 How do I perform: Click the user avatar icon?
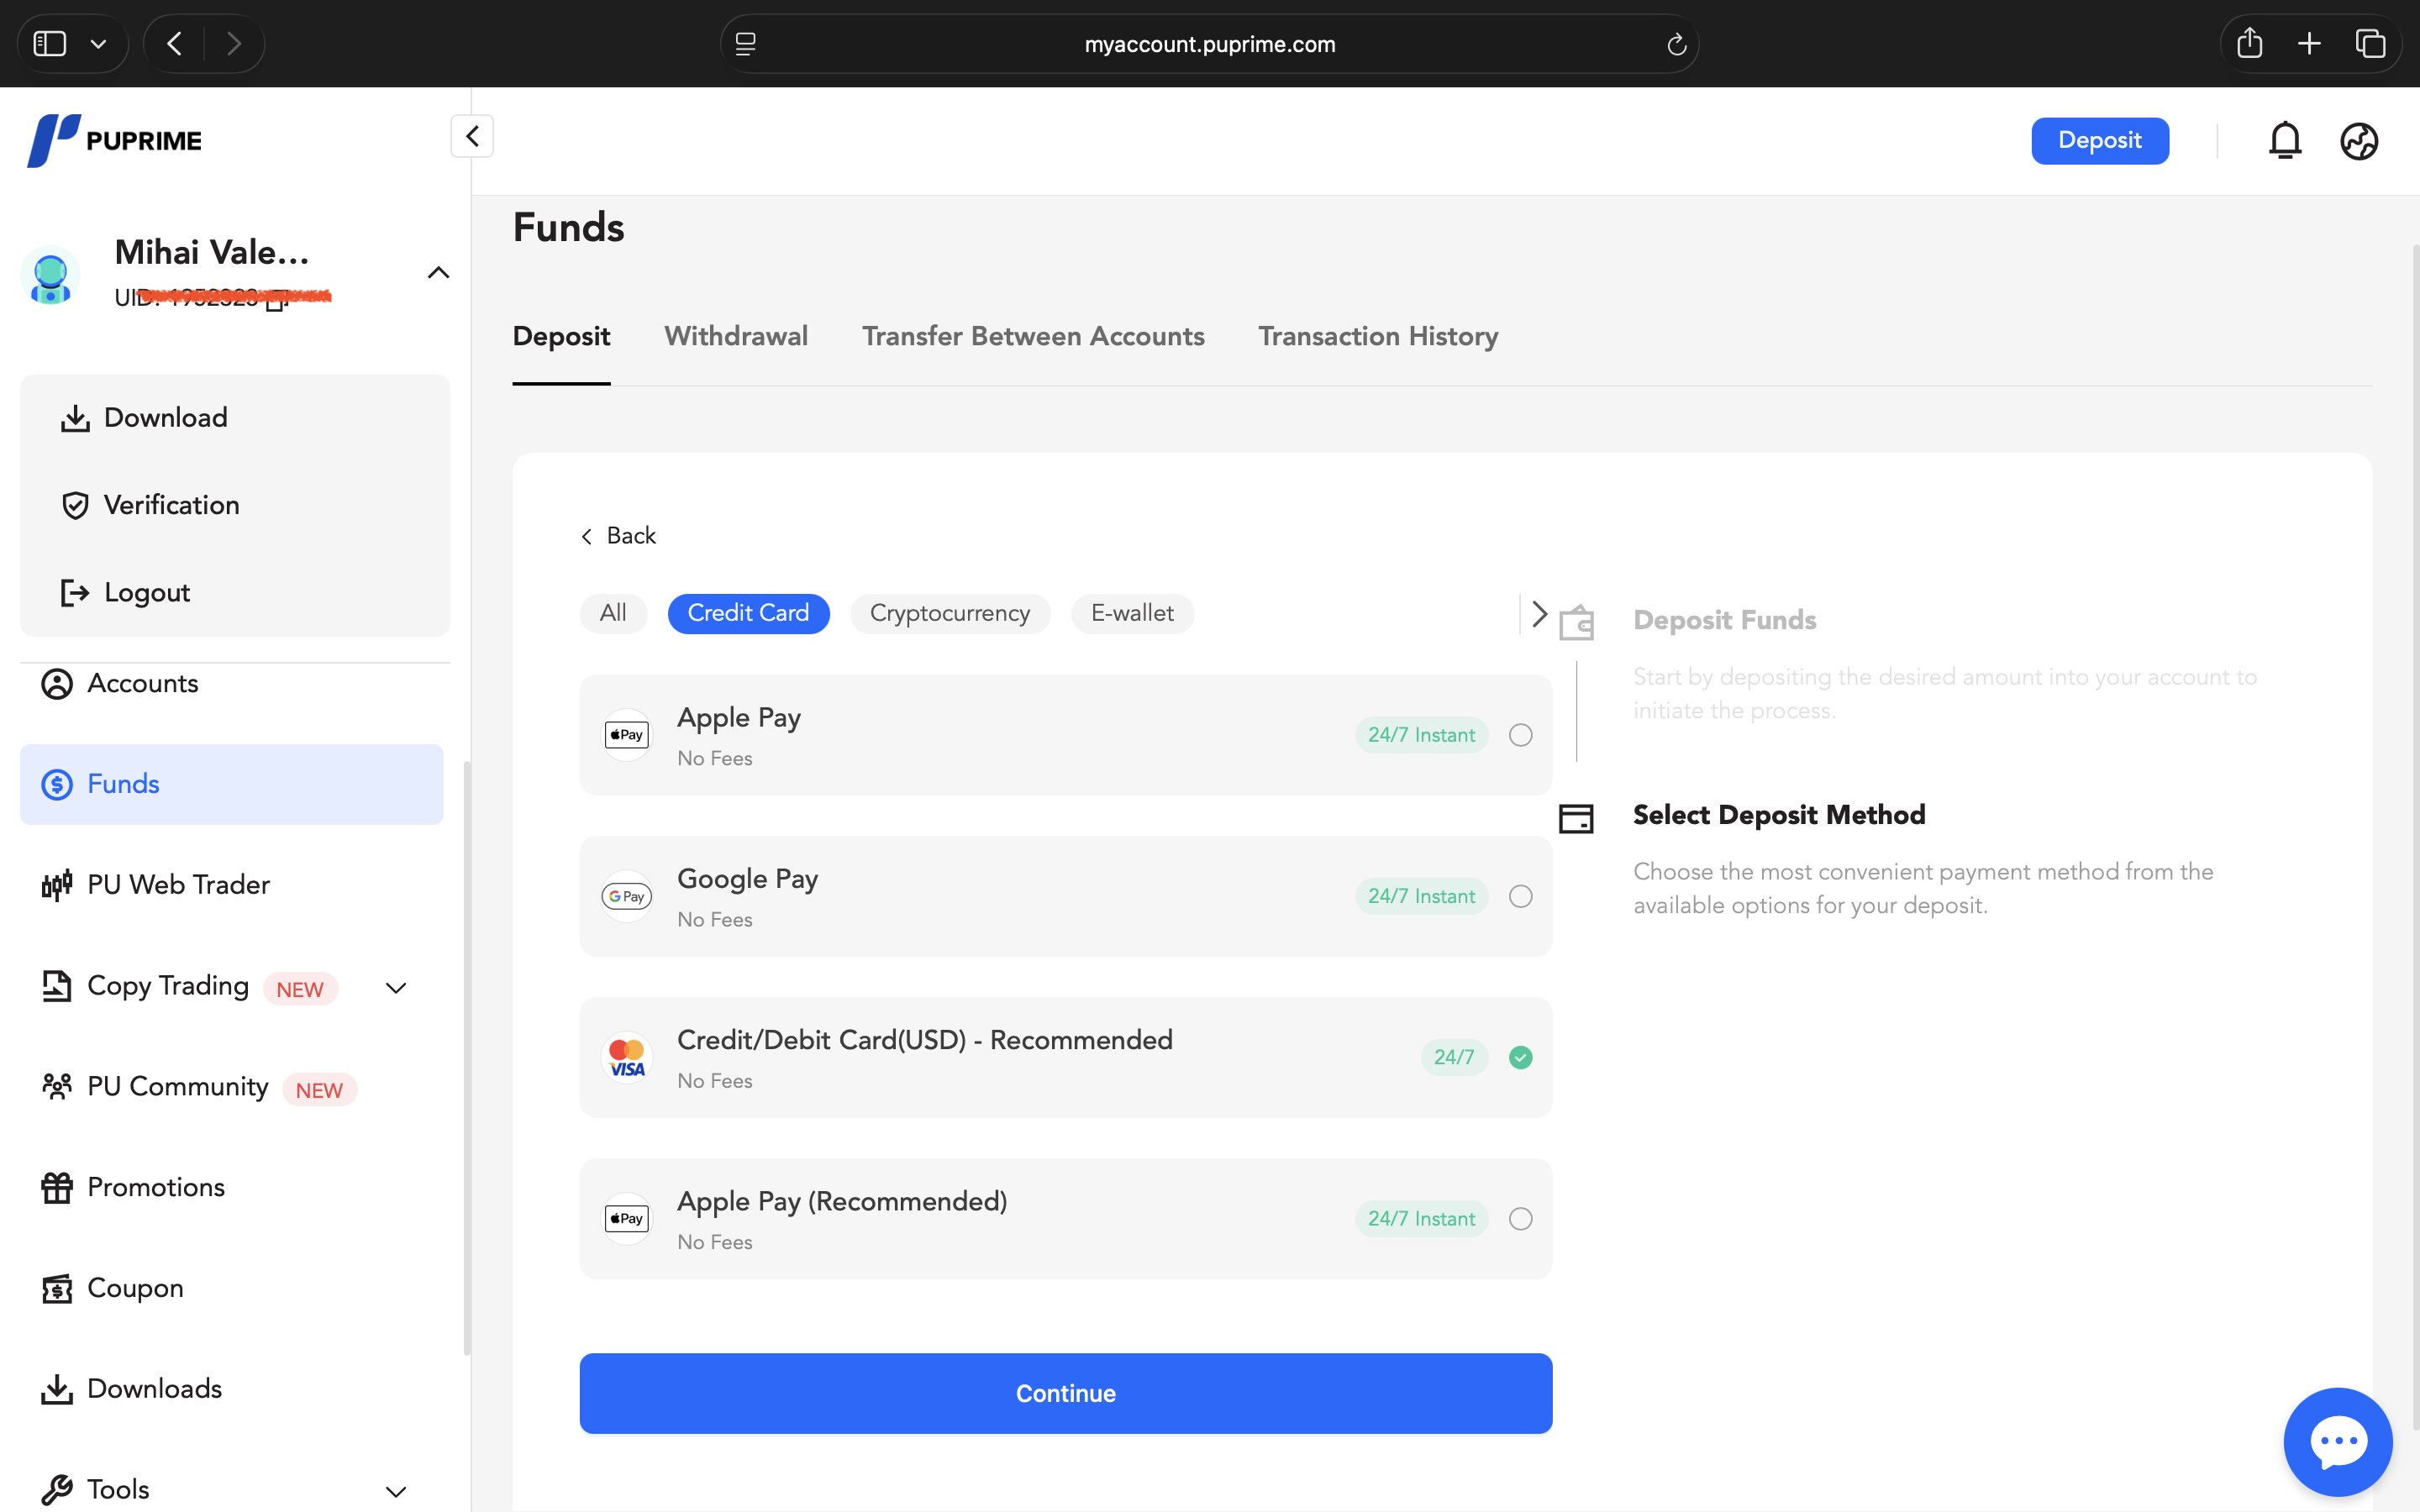[x=50, y=275]
